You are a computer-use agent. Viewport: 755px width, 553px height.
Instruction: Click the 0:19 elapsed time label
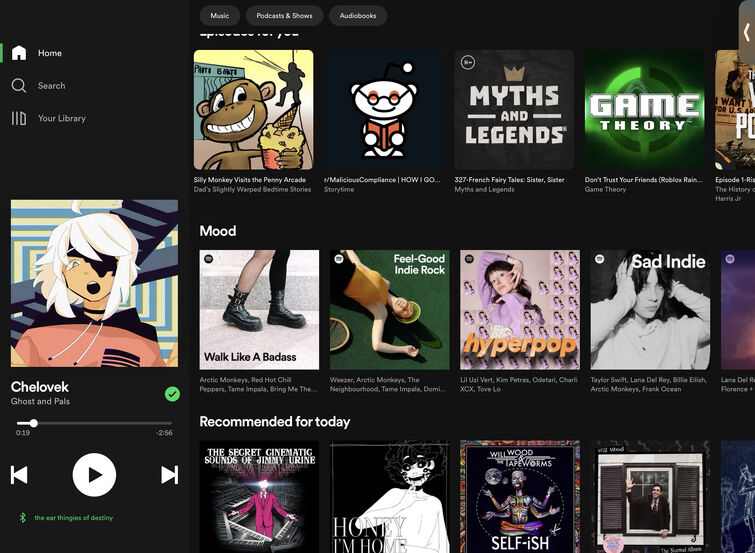pos(23,433)
